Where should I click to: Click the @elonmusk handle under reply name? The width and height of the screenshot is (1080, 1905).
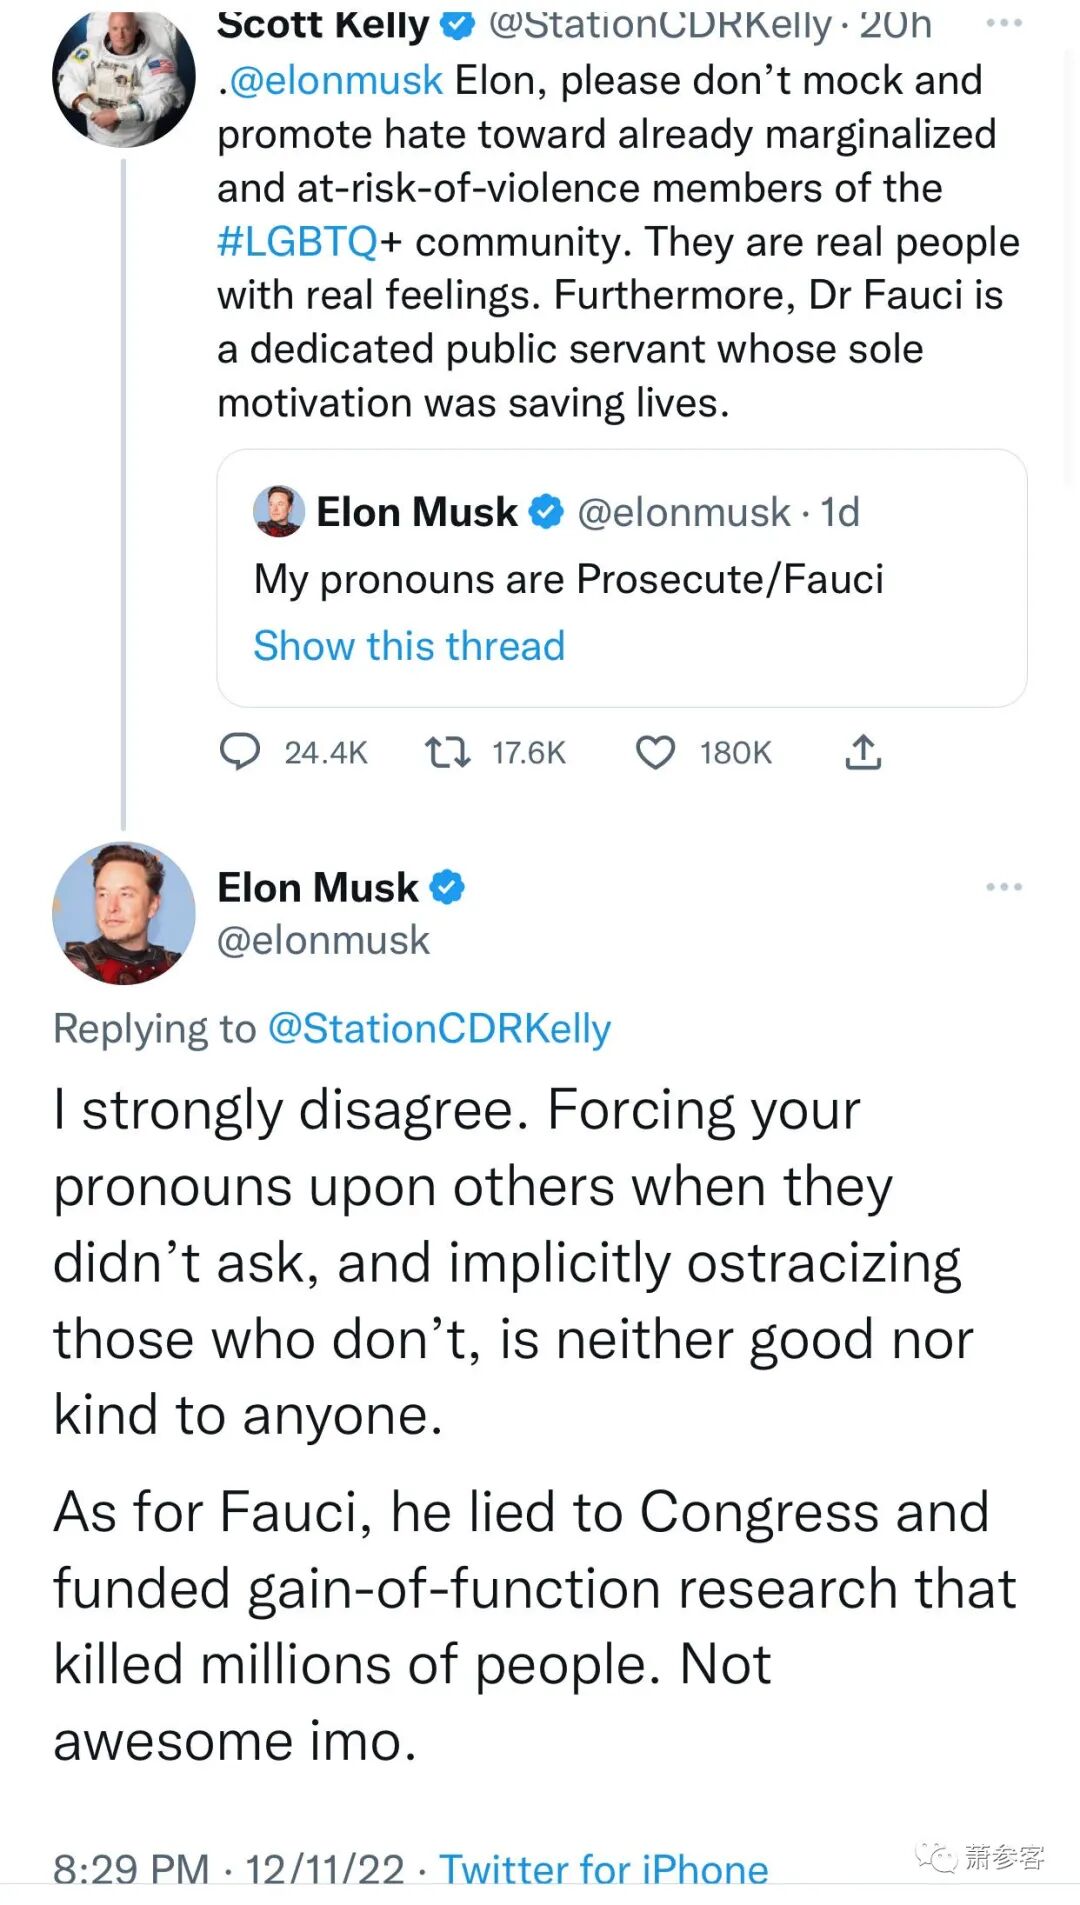click(x=323, y=940)
